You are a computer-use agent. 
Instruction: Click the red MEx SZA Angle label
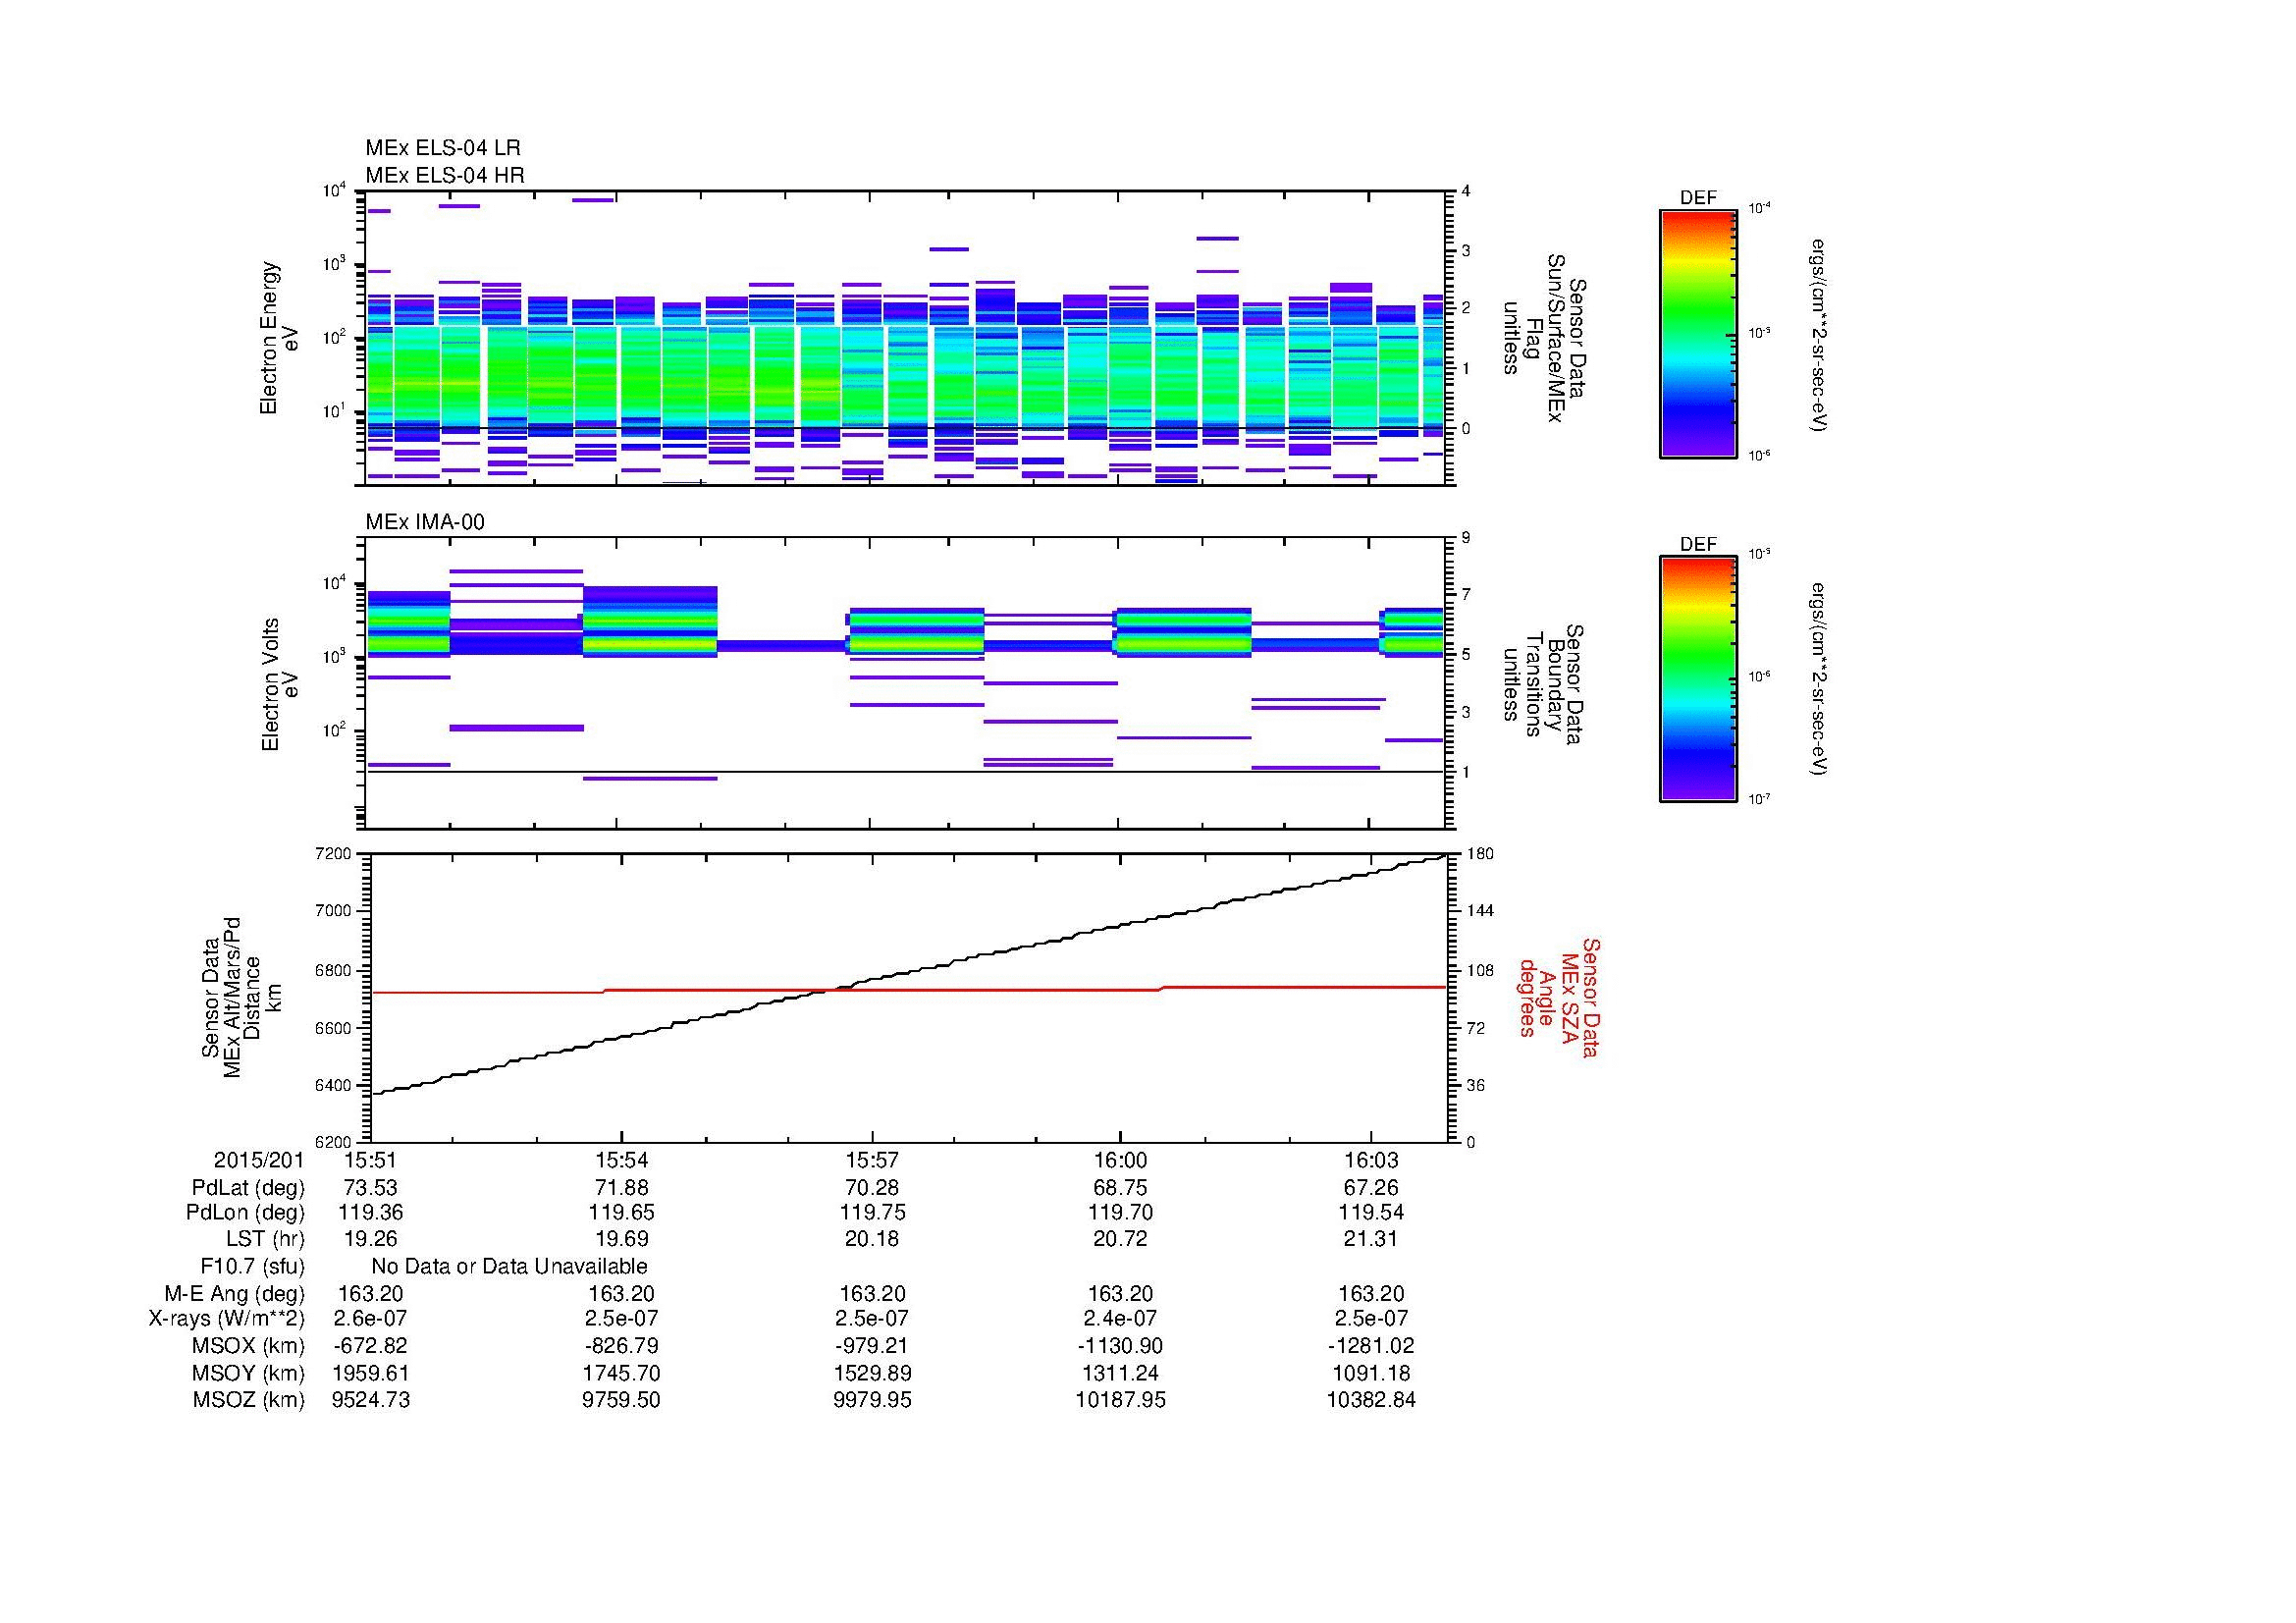[1560, 997]
